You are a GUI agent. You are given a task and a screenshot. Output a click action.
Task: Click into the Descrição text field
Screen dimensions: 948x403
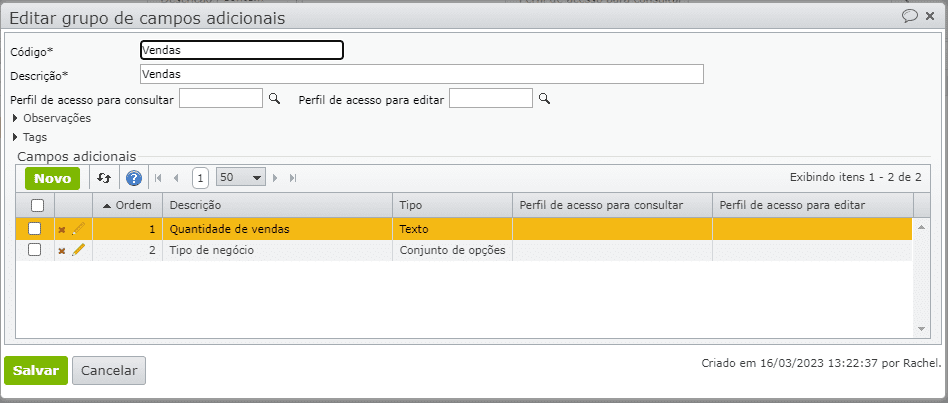click(x=421, y=74)
